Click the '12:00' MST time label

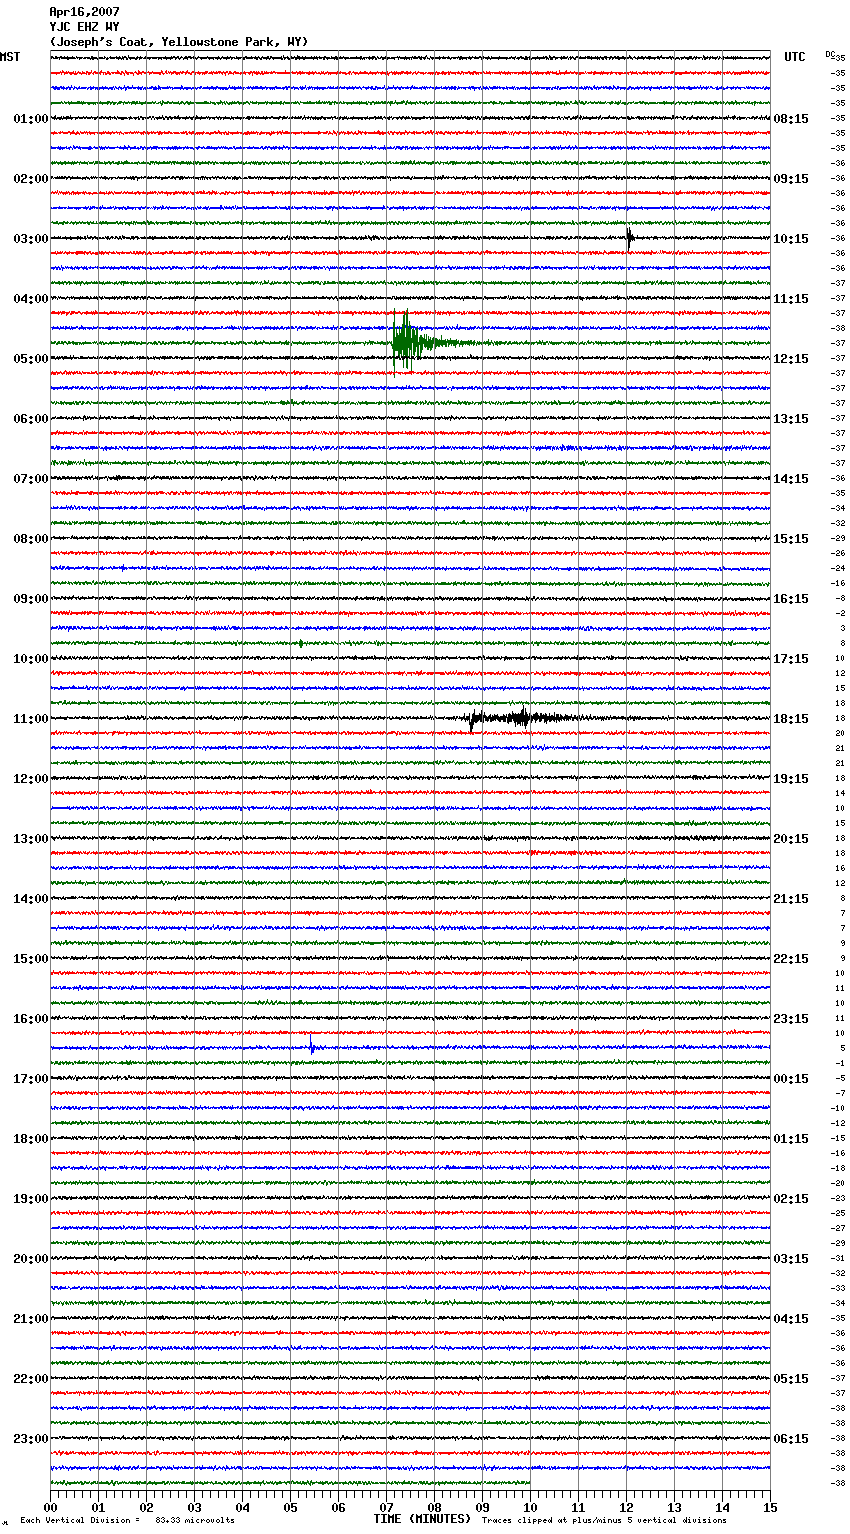(x=31, y=779)
